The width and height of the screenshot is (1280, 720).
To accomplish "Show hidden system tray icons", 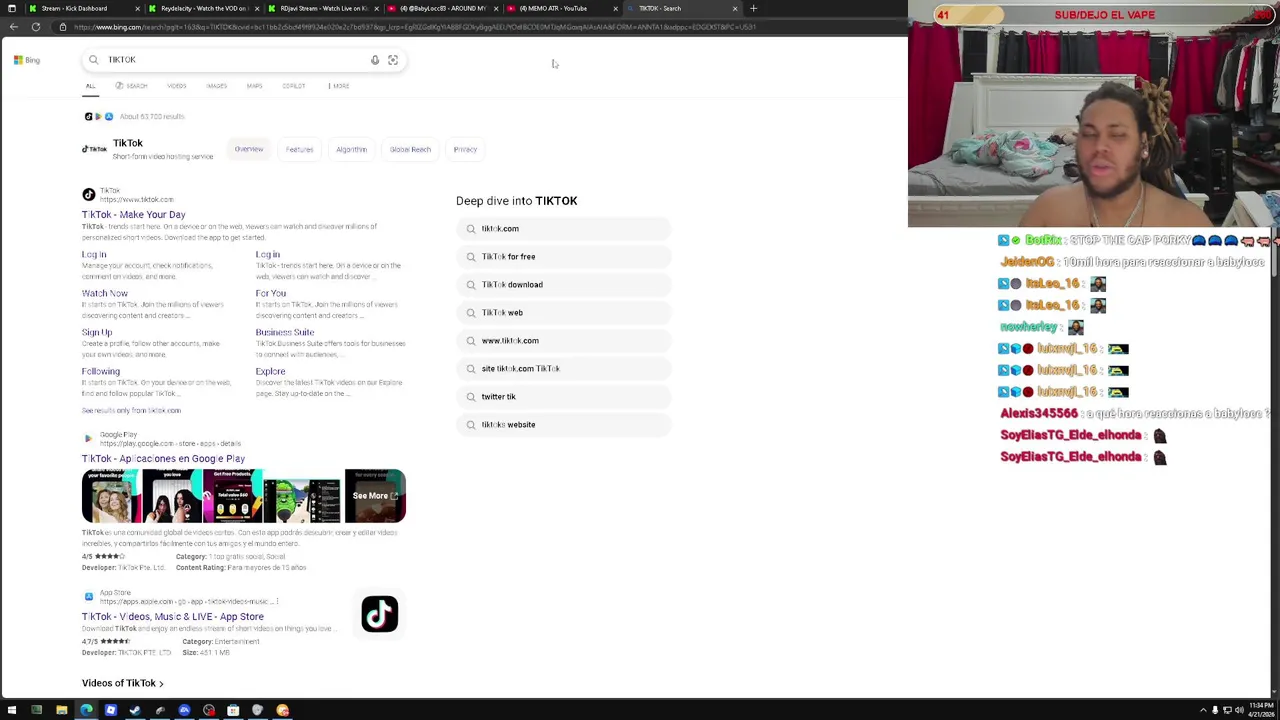I will point(1203,710).
